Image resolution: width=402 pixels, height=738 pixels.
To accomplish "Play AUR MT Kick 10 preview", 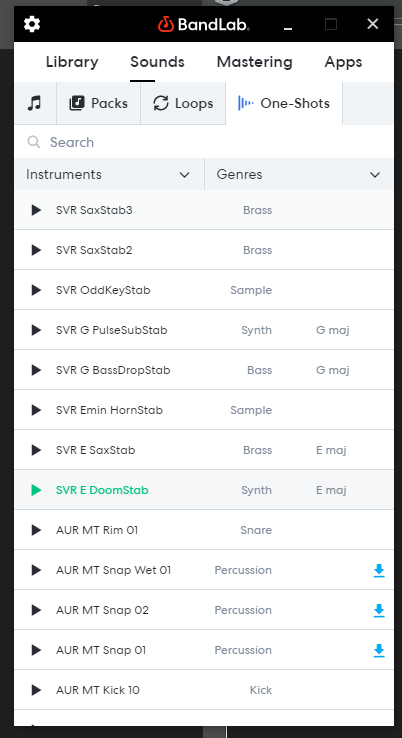I will (36, 690).
